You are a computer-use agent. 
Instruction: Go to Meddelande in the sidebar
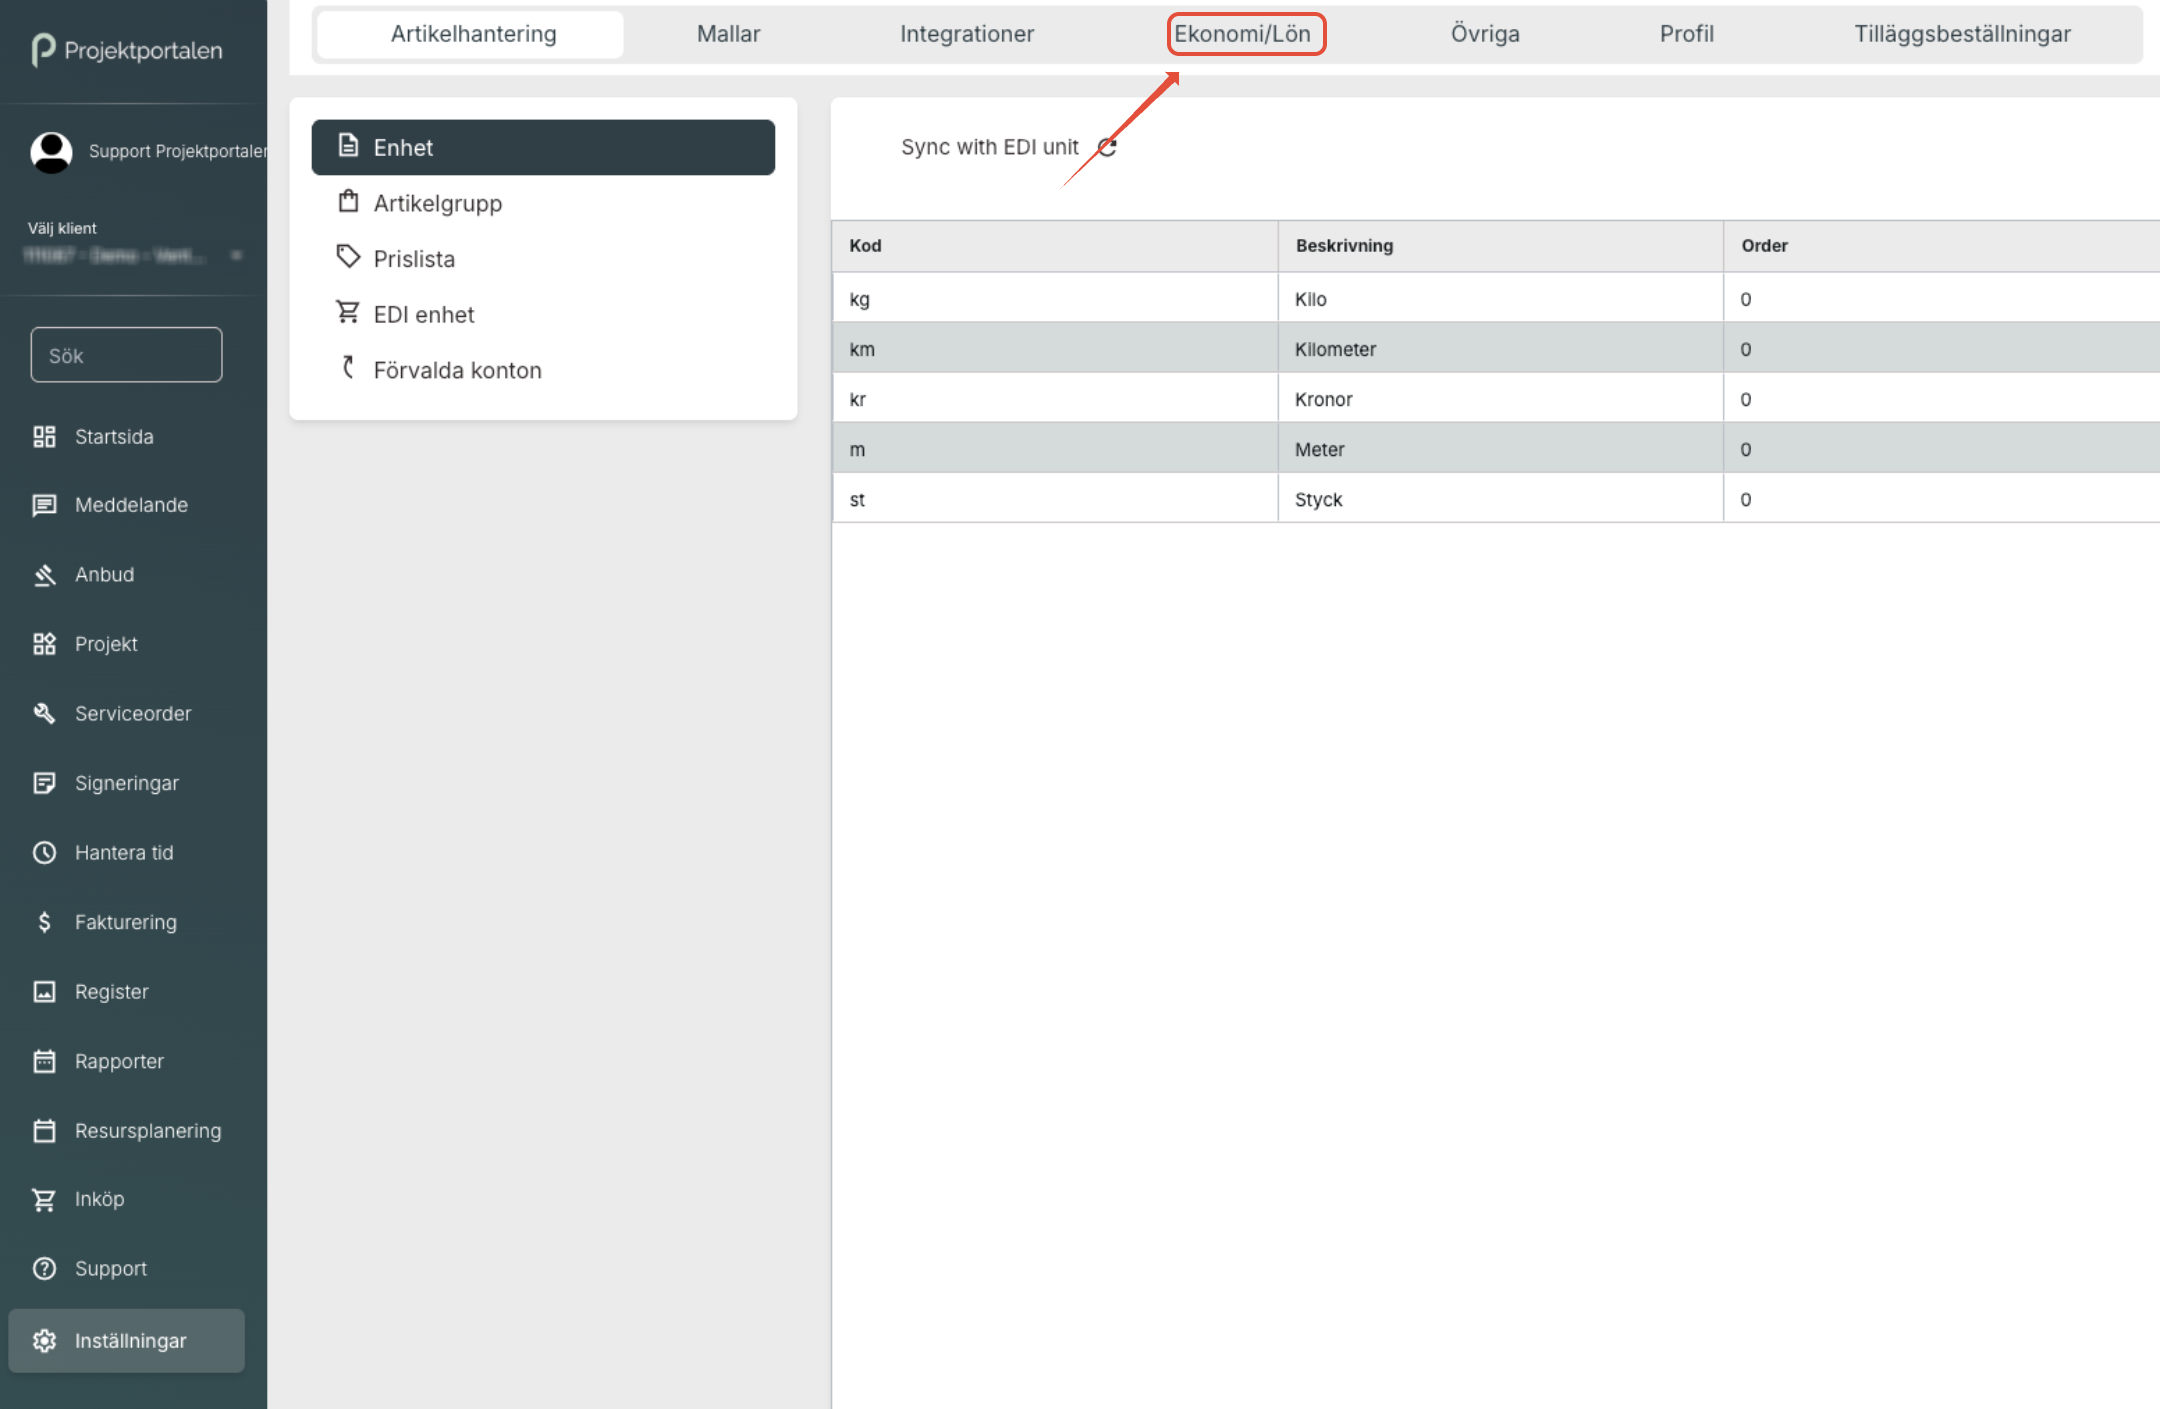pyautogui.click(x=130, y=505)
